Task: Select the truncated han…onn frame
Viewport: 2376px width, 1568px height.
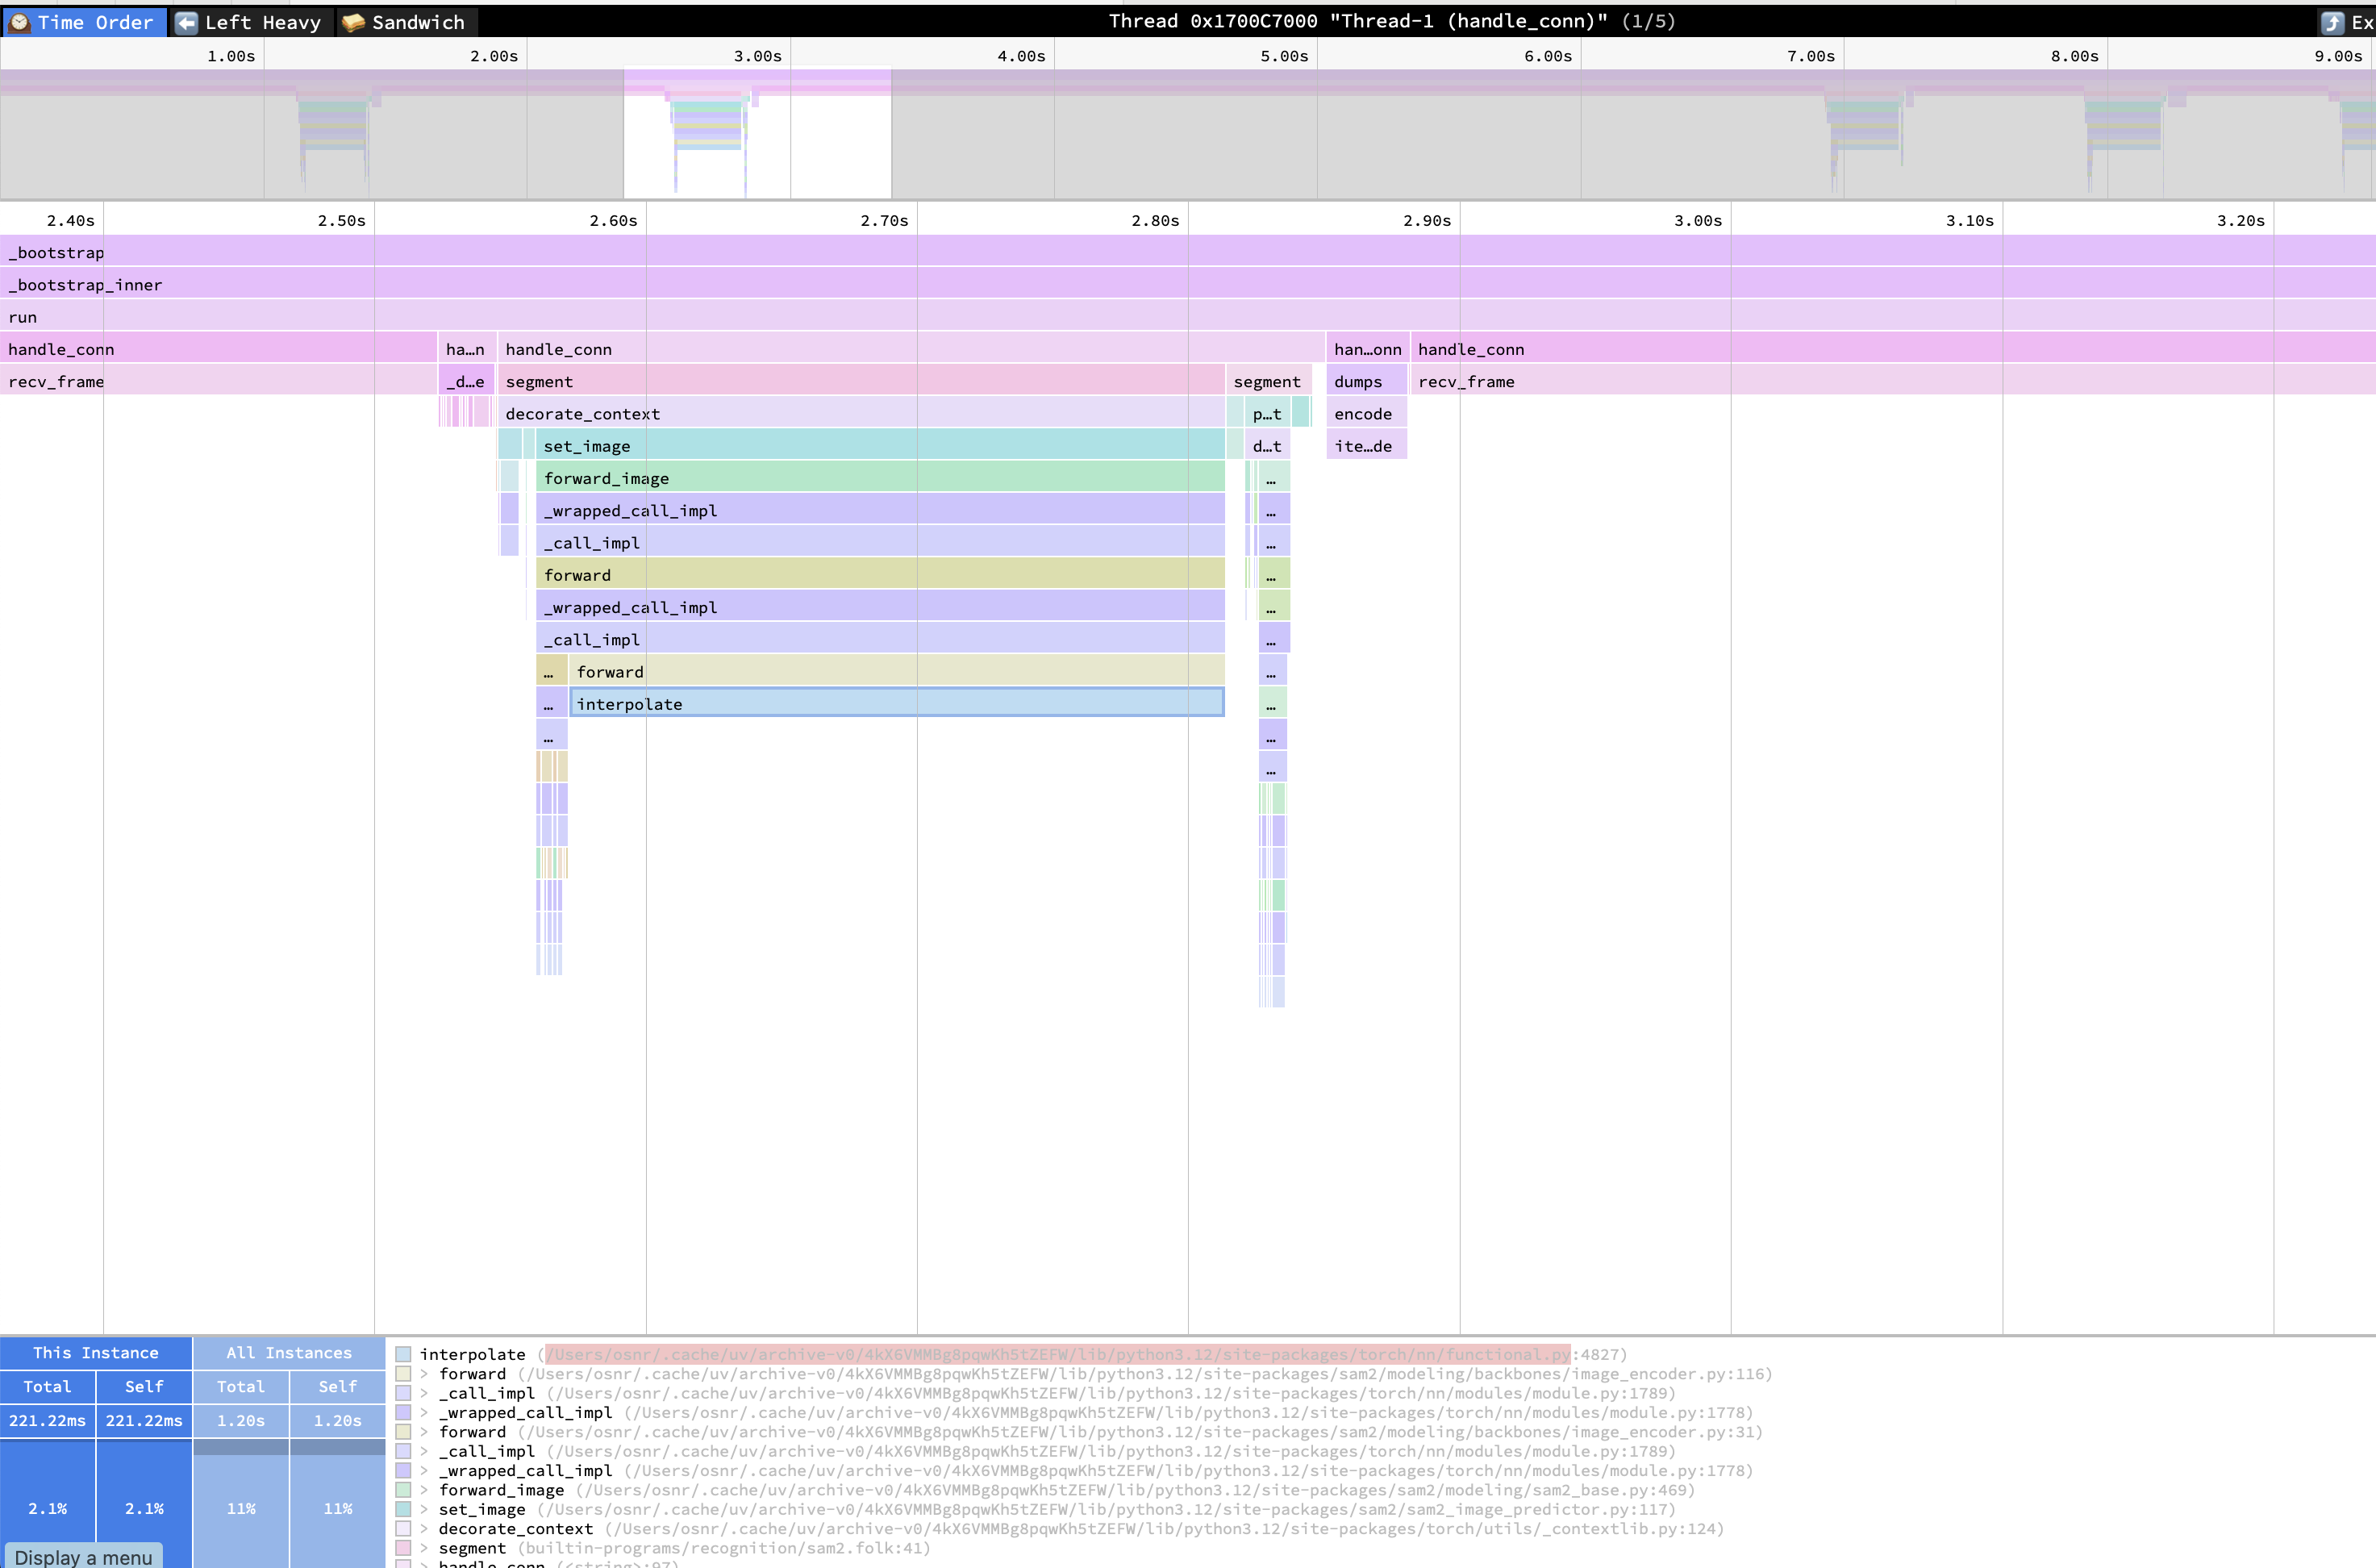Action: coord(1367,348)
